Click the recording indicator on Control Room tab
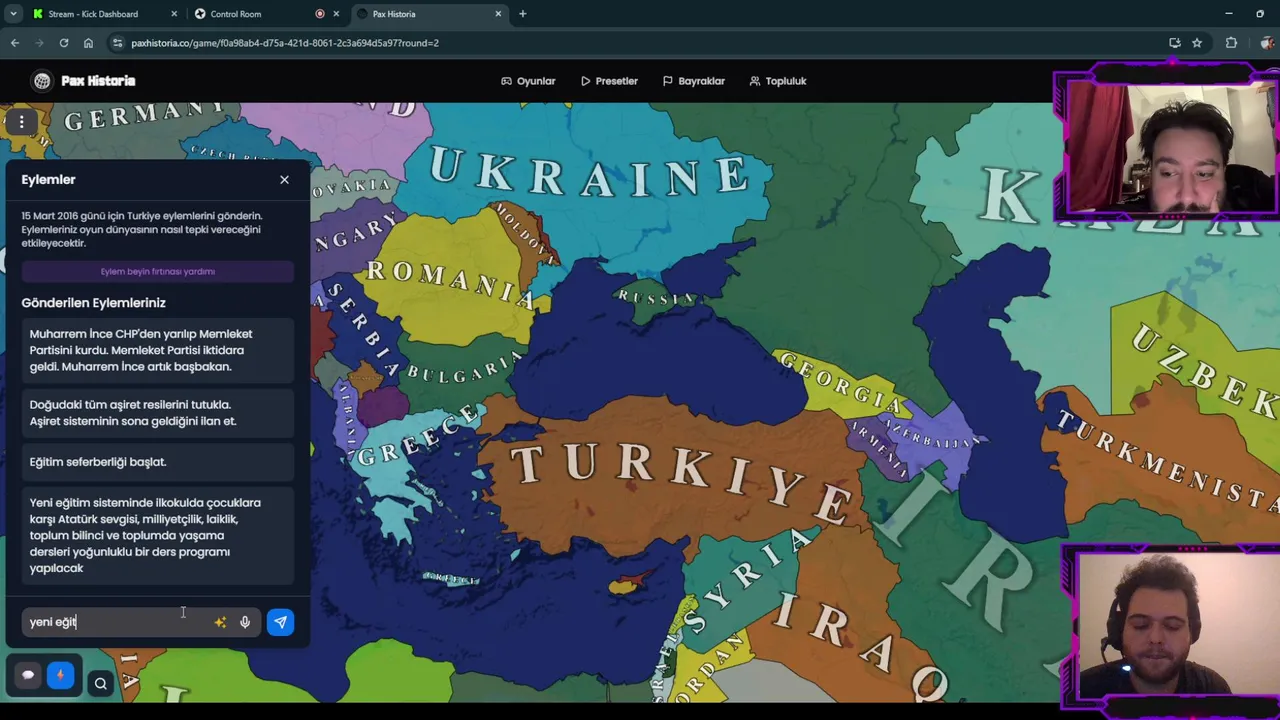The image size is (1280, 720). (x=320, y=14)
